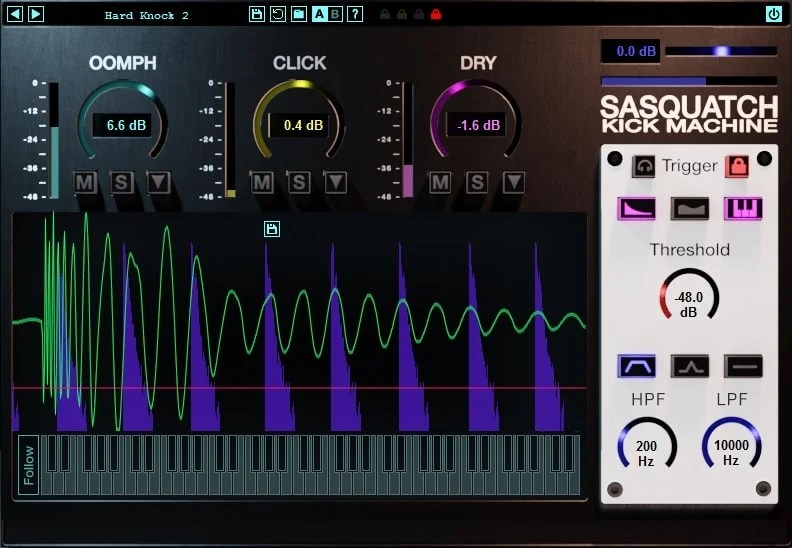Select the decay envelope trigger mode icon
The height and width of the screenshot is (548, 792).
click(x=636, y=209)
